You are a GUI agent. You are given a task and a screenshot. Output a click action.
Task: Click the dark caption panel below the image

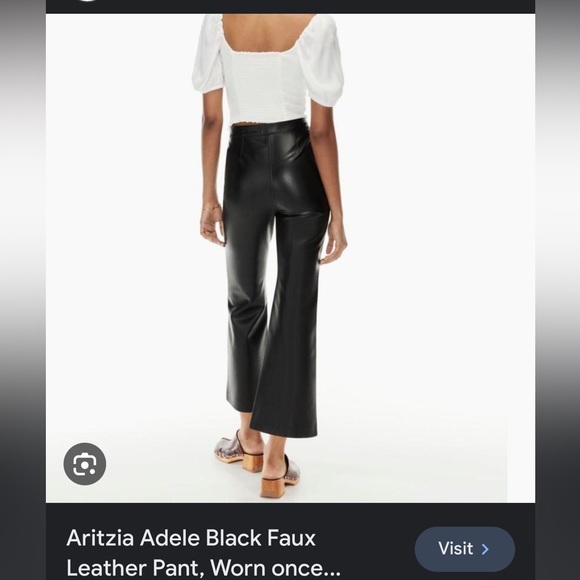[290, 542]
